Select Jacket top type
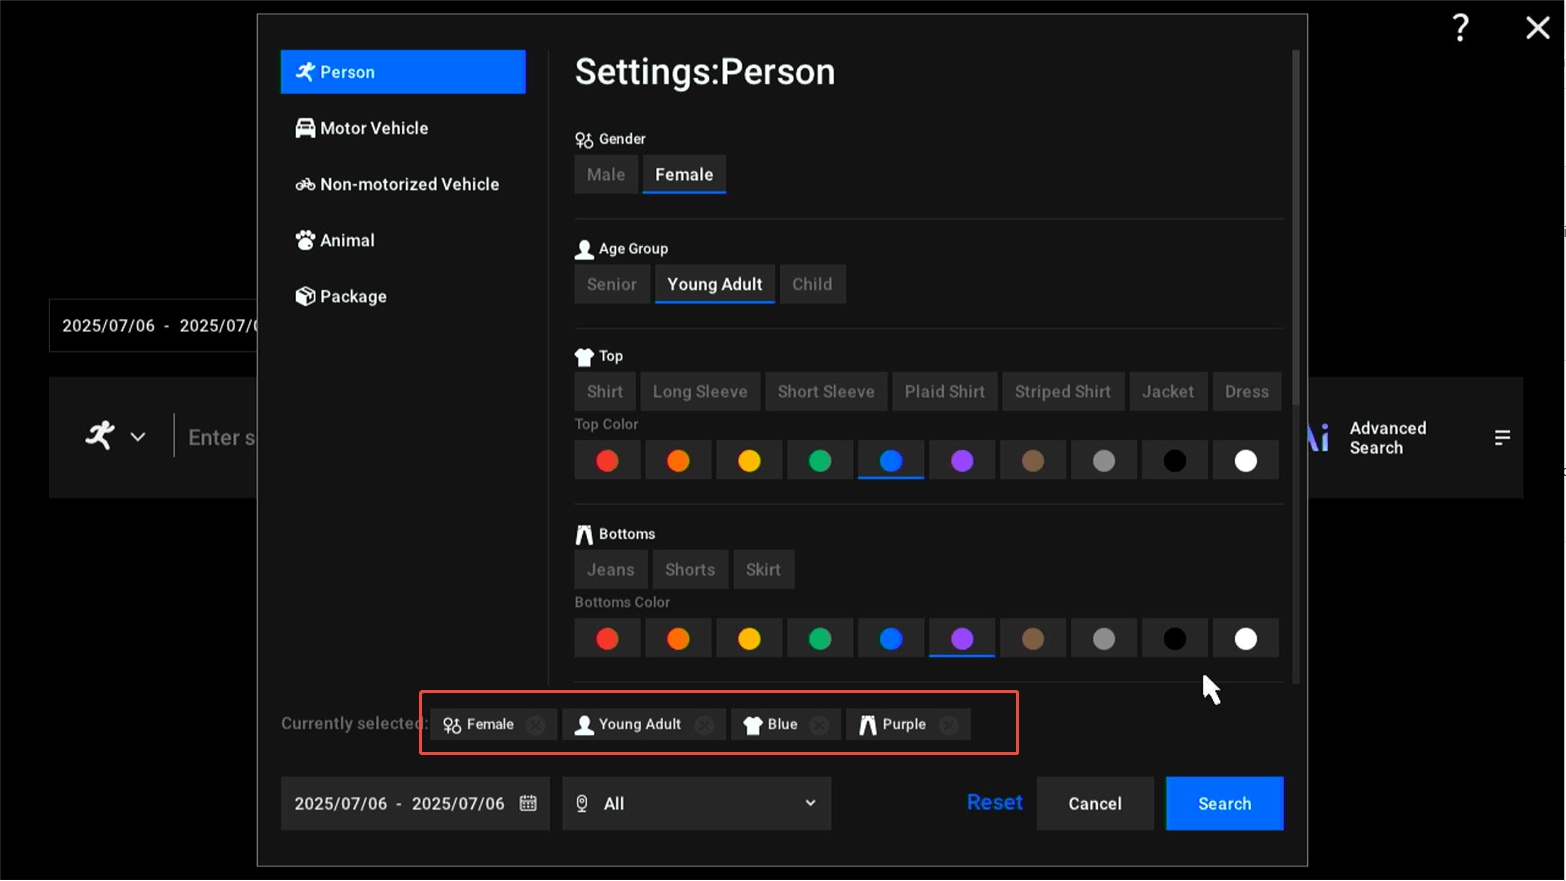This screenshot has height=881, width=1566. tap(1168, 392)
